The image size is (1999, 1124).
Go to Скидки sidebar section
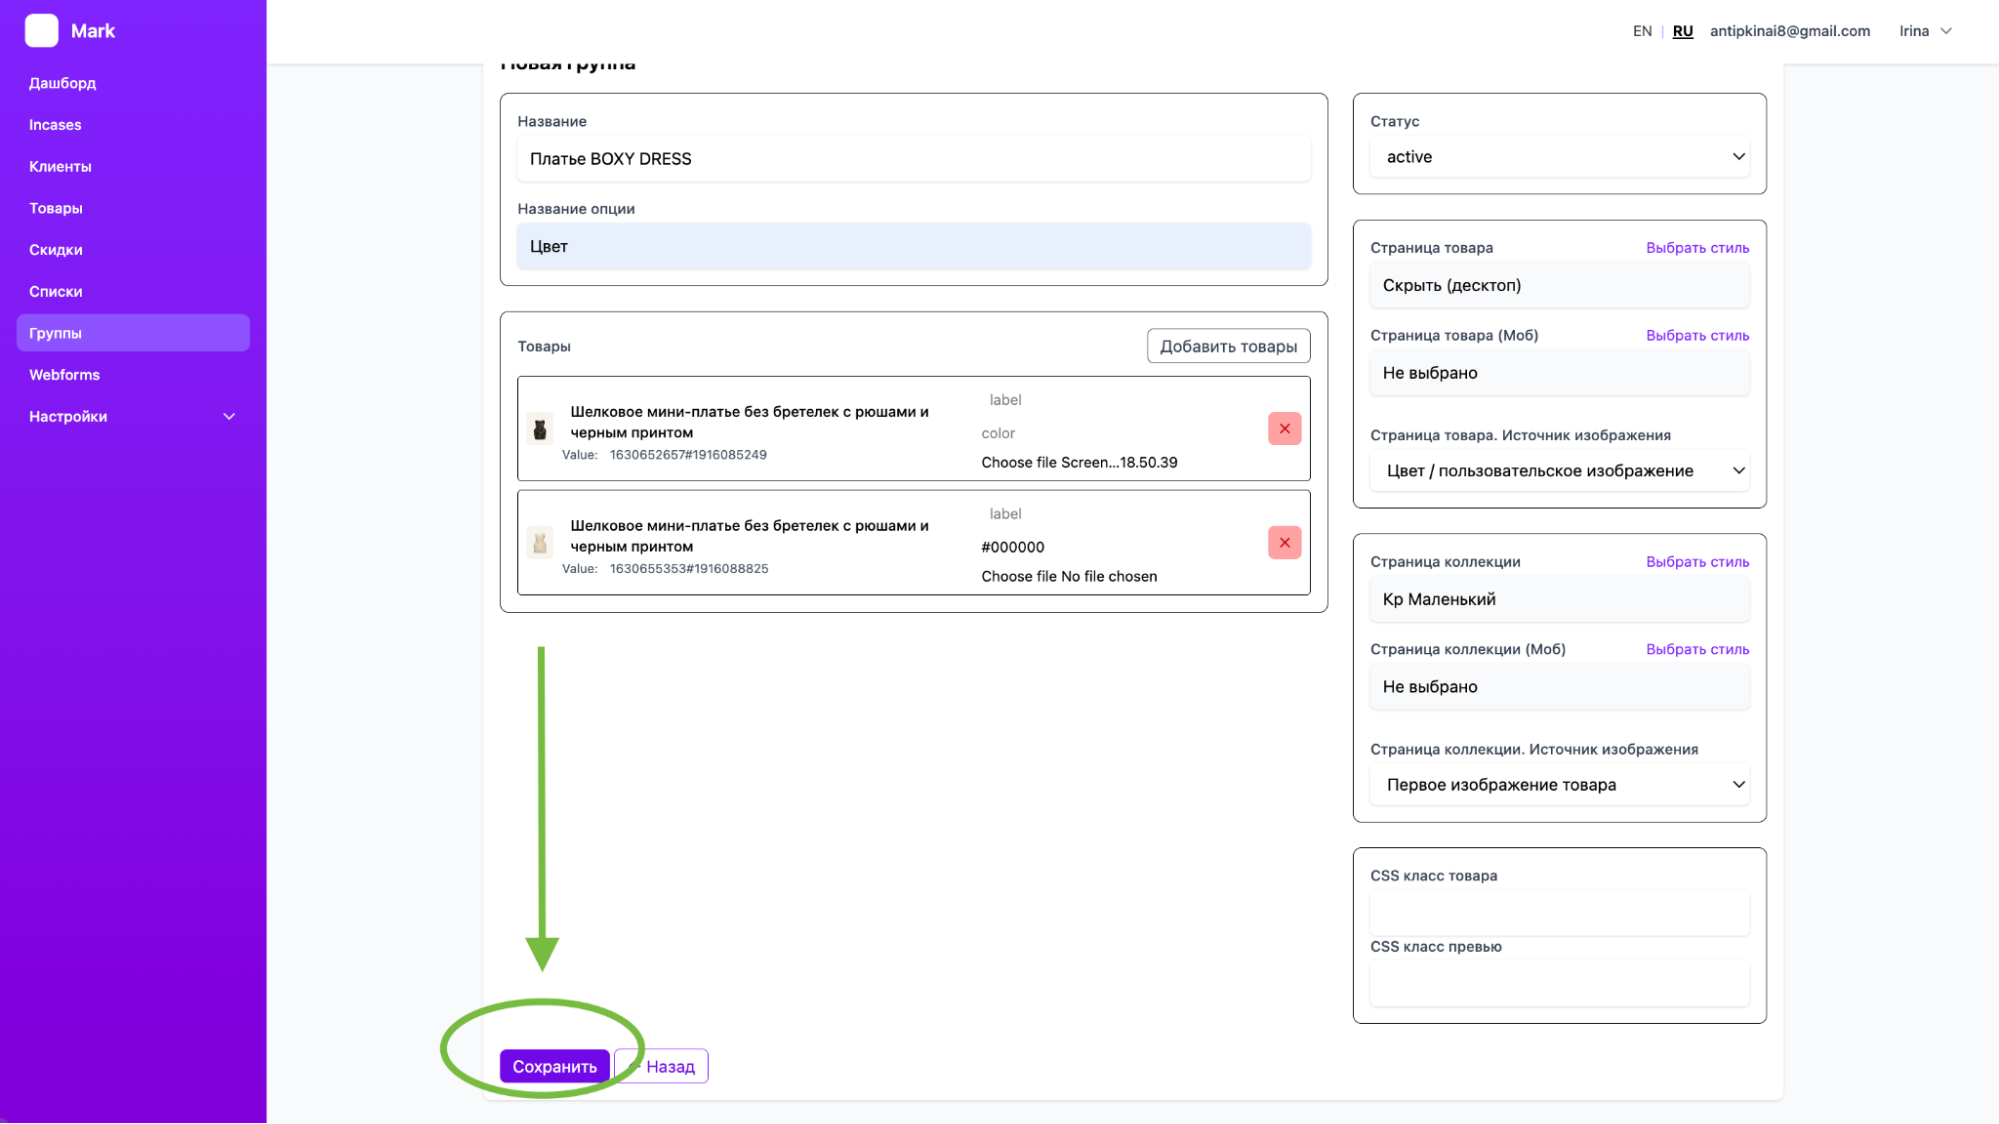pyautogui.click(x=56, y=250)
